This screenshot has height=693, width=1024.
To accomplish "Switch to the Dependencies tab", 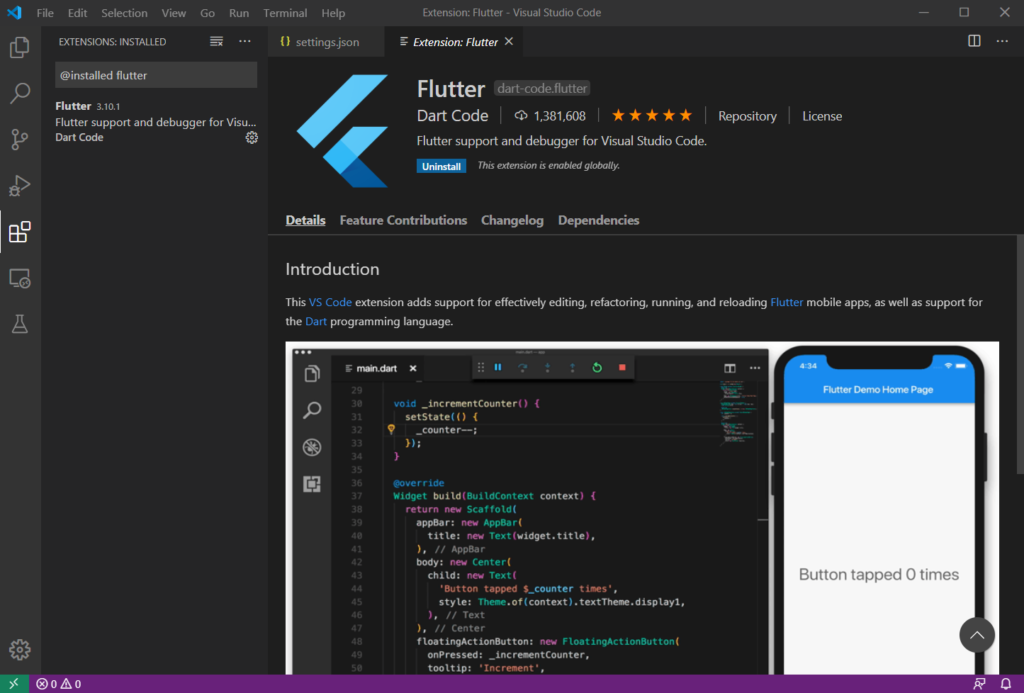I will pos(598,220).
